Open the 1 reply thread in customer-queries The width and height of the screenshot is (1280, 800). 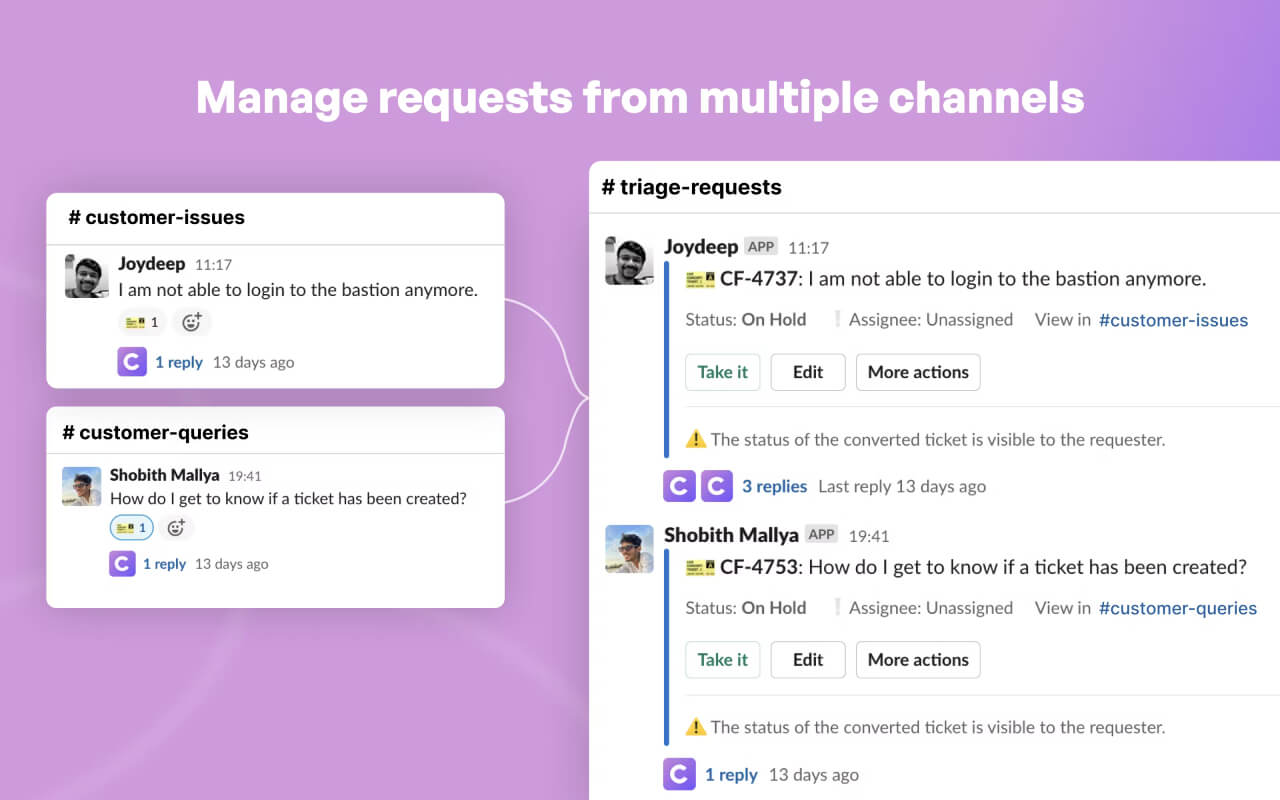pos(164,564)
